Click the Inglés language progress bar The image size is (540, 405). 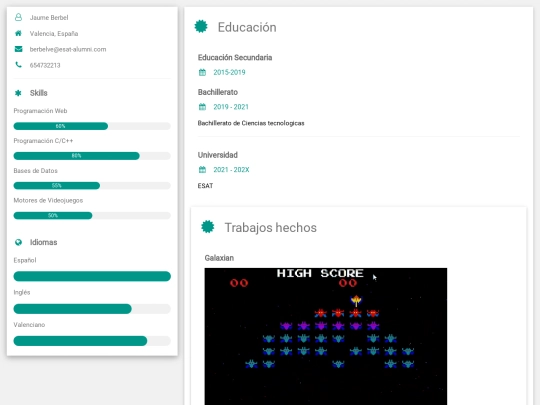click(x=92, y=309)
